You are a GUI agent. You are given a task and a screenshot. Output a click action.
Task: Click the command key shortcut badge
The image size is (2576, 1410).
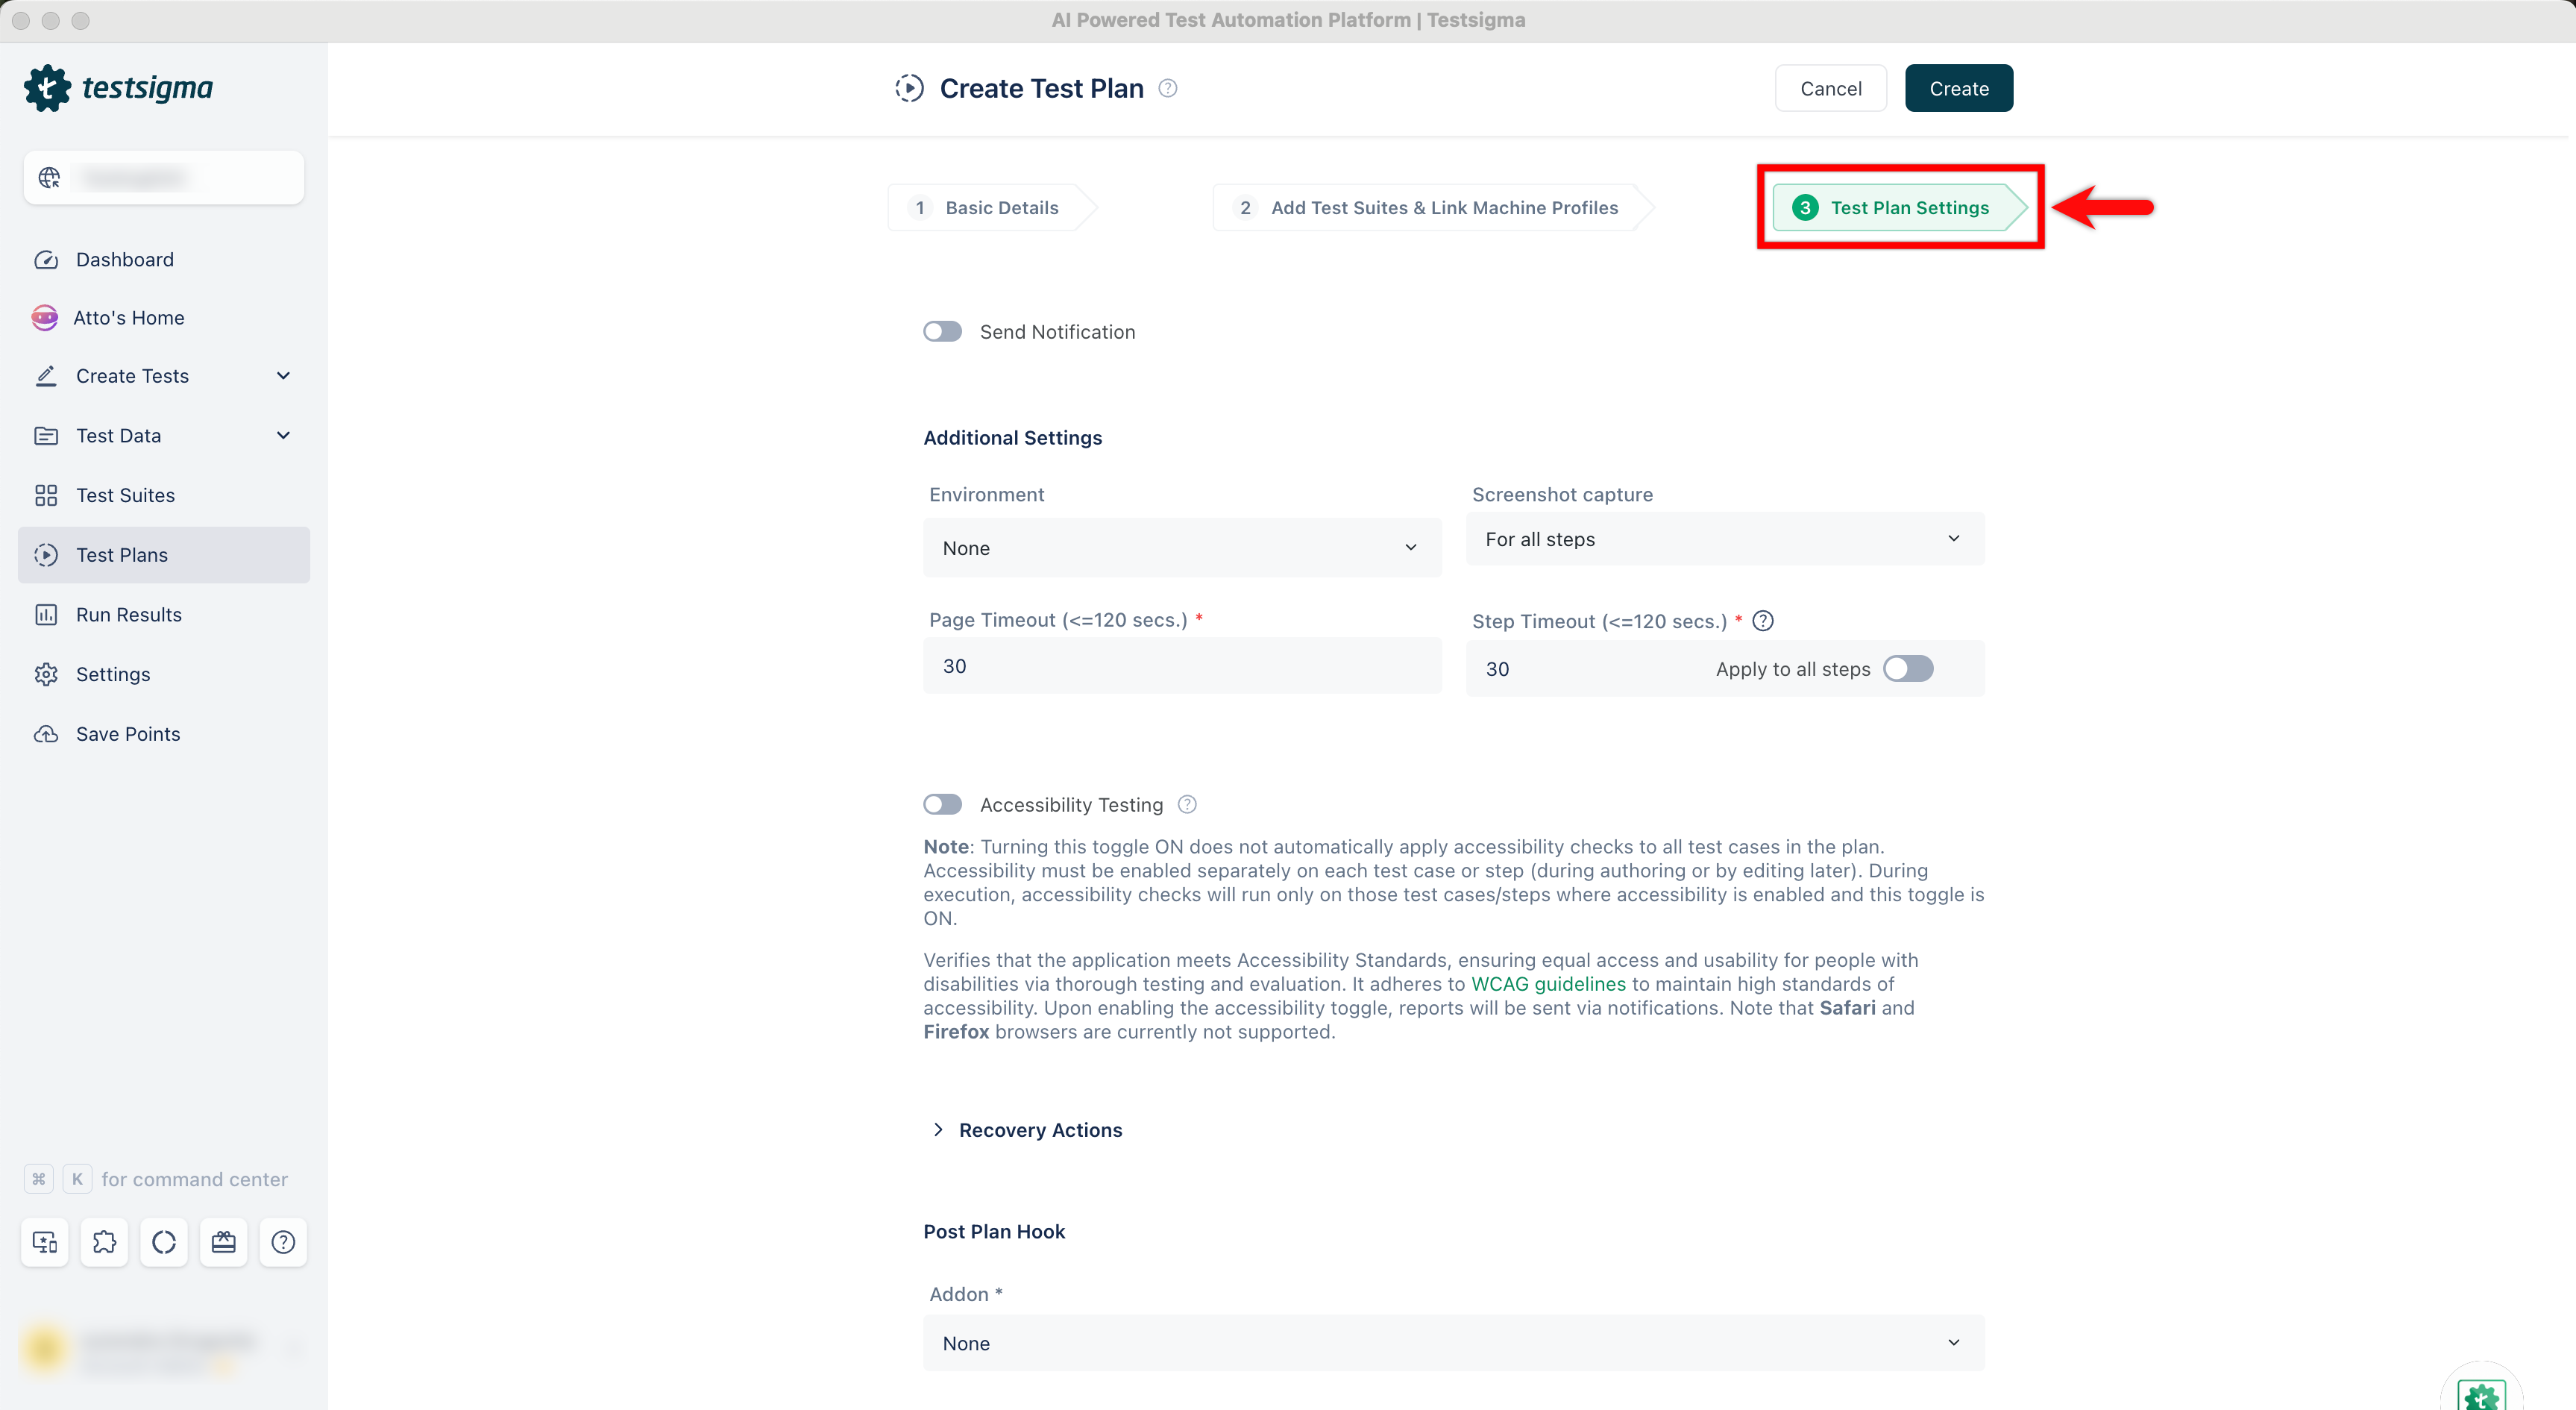[39, 1179]
